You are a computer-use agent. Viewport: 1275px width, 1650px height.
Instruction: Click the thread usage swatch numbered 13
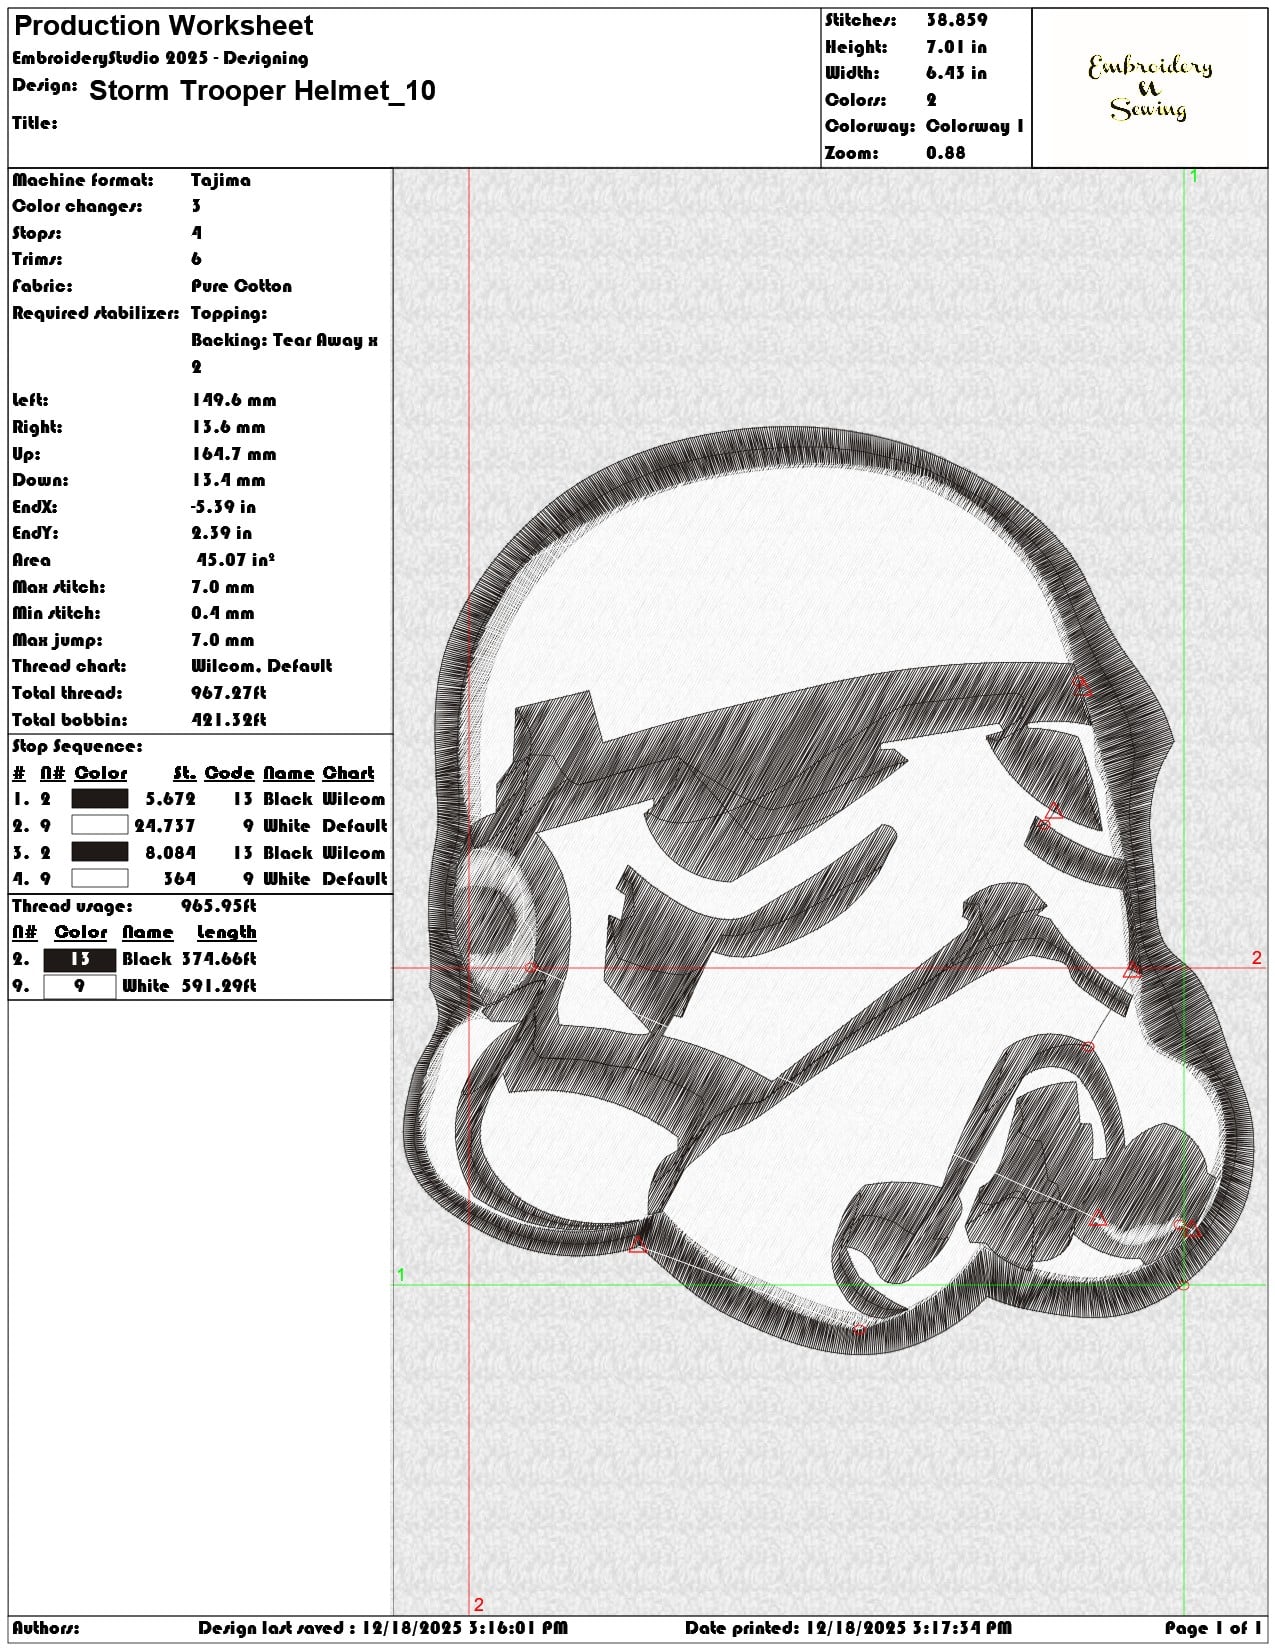coord(79,959)
